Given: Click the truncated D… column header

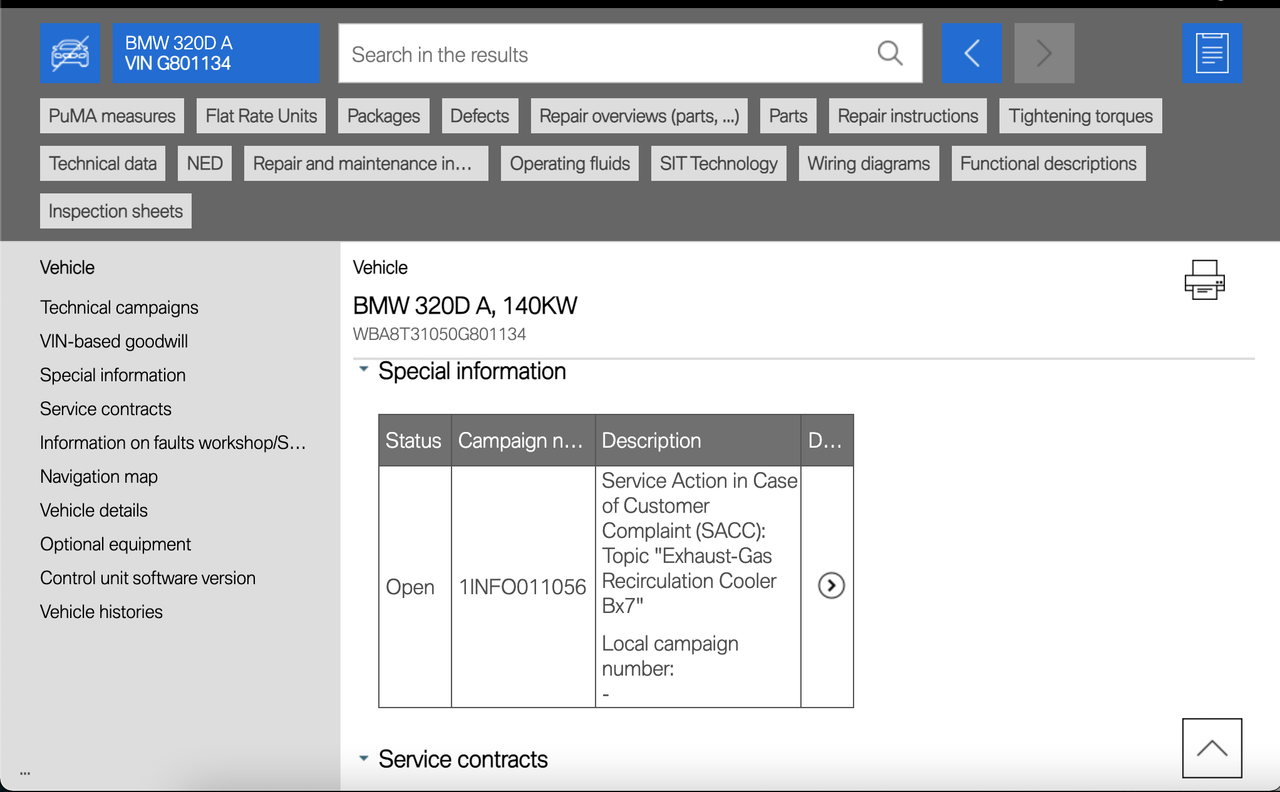Looking at the screenshot, I should coord(827,440).
